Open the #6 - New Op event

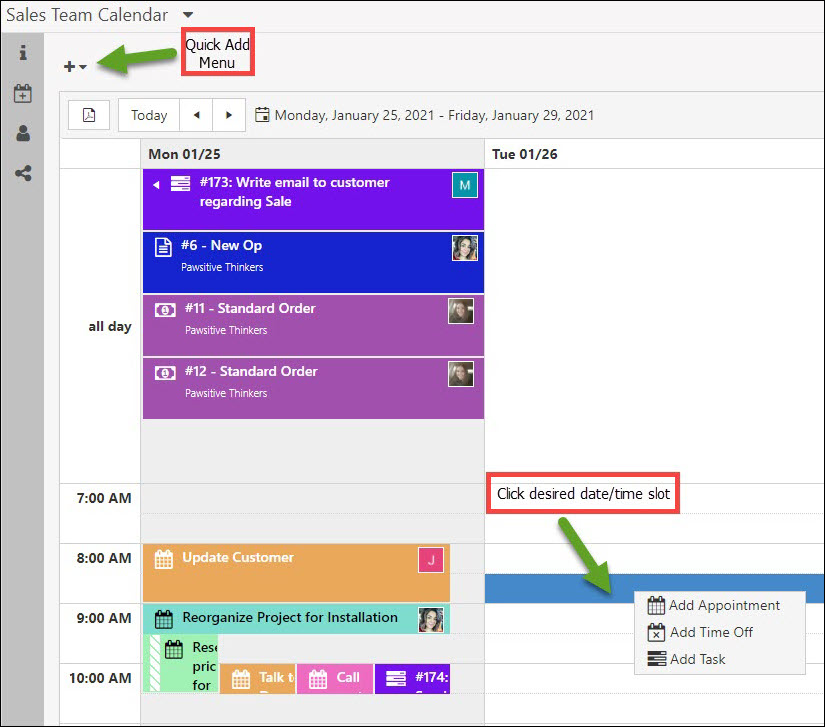pyautogui.click(x=313, y=262)
